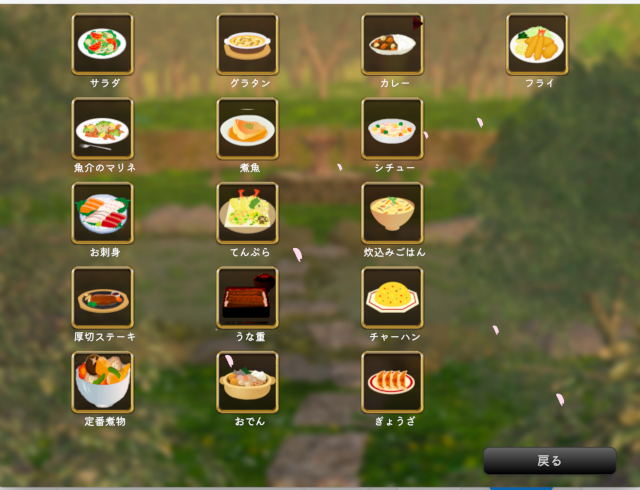Image resolution: width=640 pixels, height=490 pixels.
Task: Select the チャーハン fried rice icon
Action: click(392, 298)
